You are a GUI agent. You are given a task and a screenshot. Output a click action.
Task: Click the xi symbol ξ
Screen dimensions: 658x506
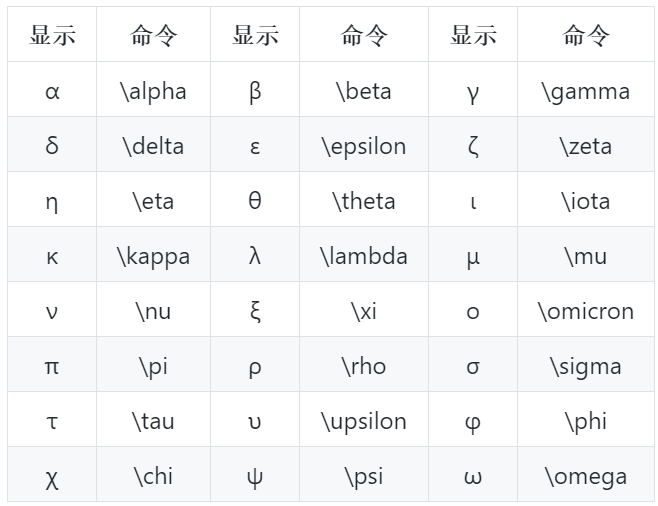[x=255, y=312]
